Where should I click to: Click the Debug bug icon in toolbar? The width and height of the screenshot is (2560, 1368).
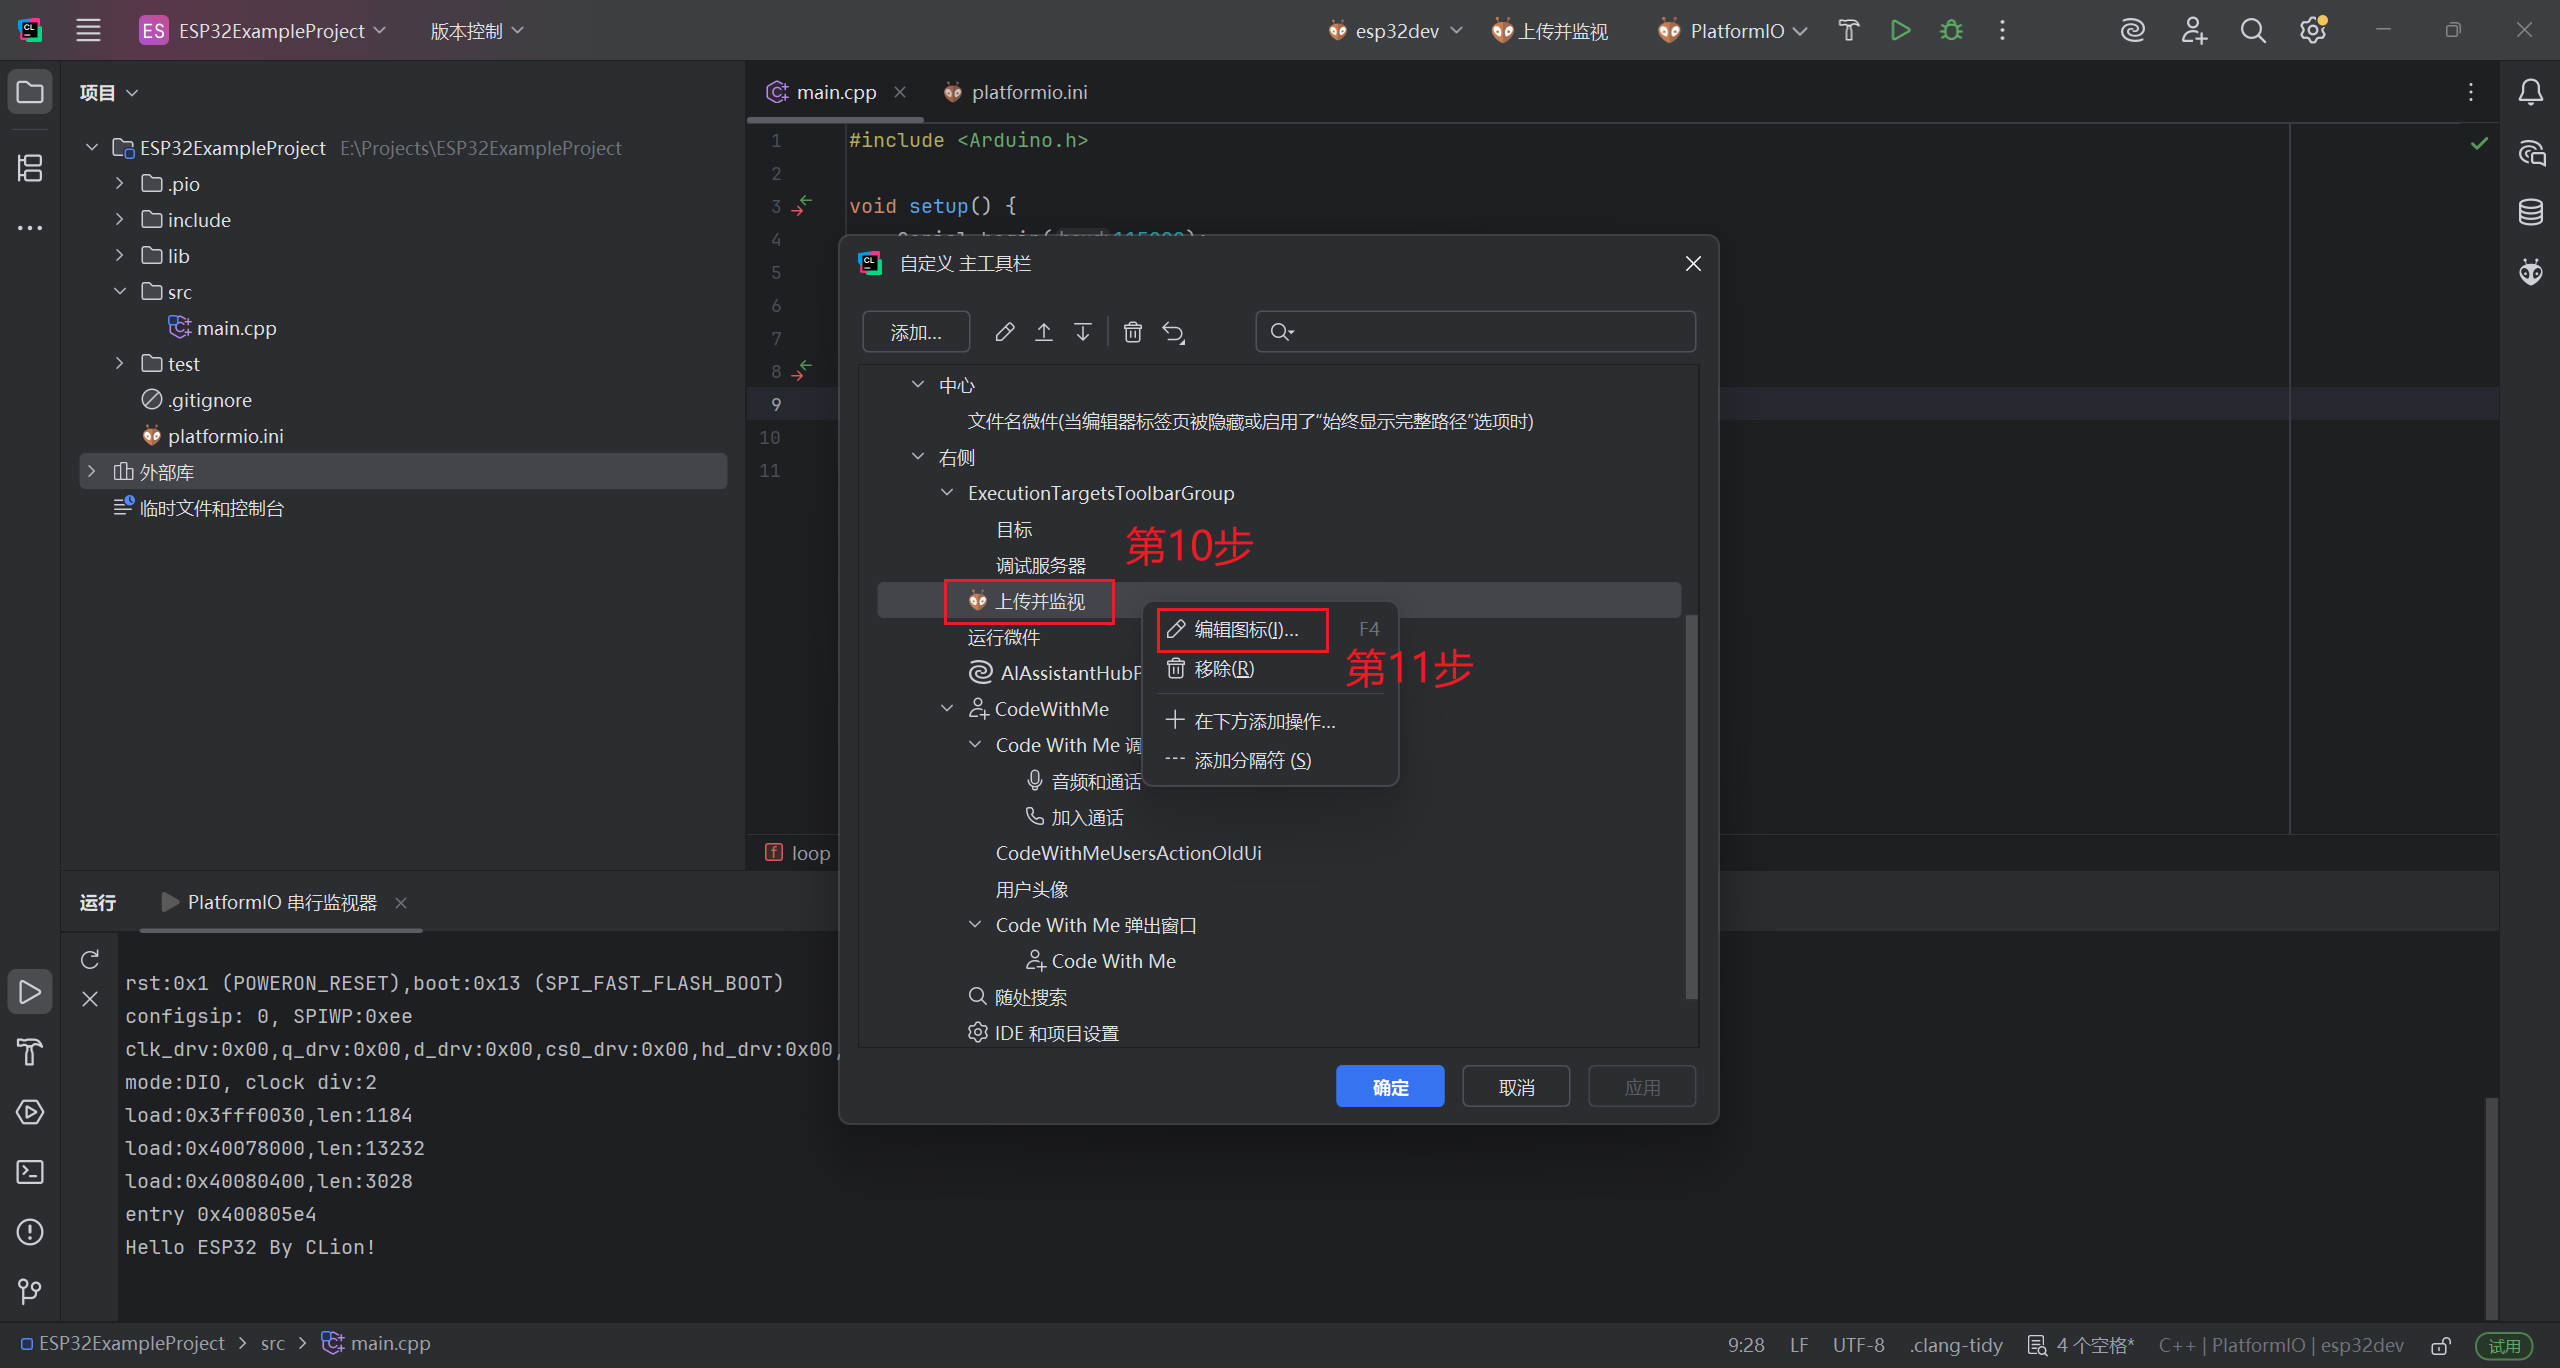pos(1950,31)
